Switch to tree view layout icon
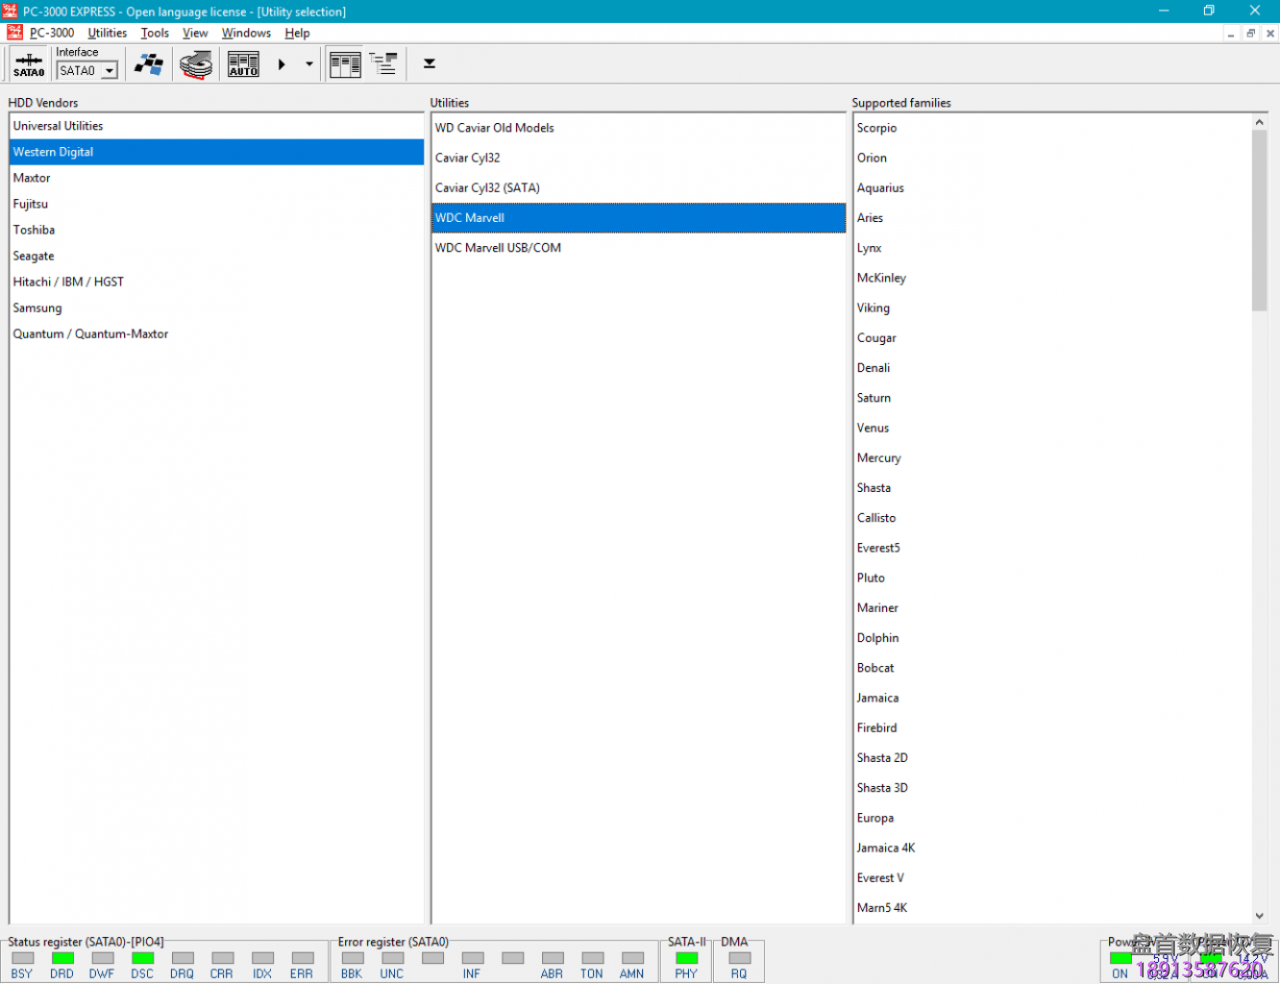The width and height of the screenshot is (1280, 984). tap(383, 65)
